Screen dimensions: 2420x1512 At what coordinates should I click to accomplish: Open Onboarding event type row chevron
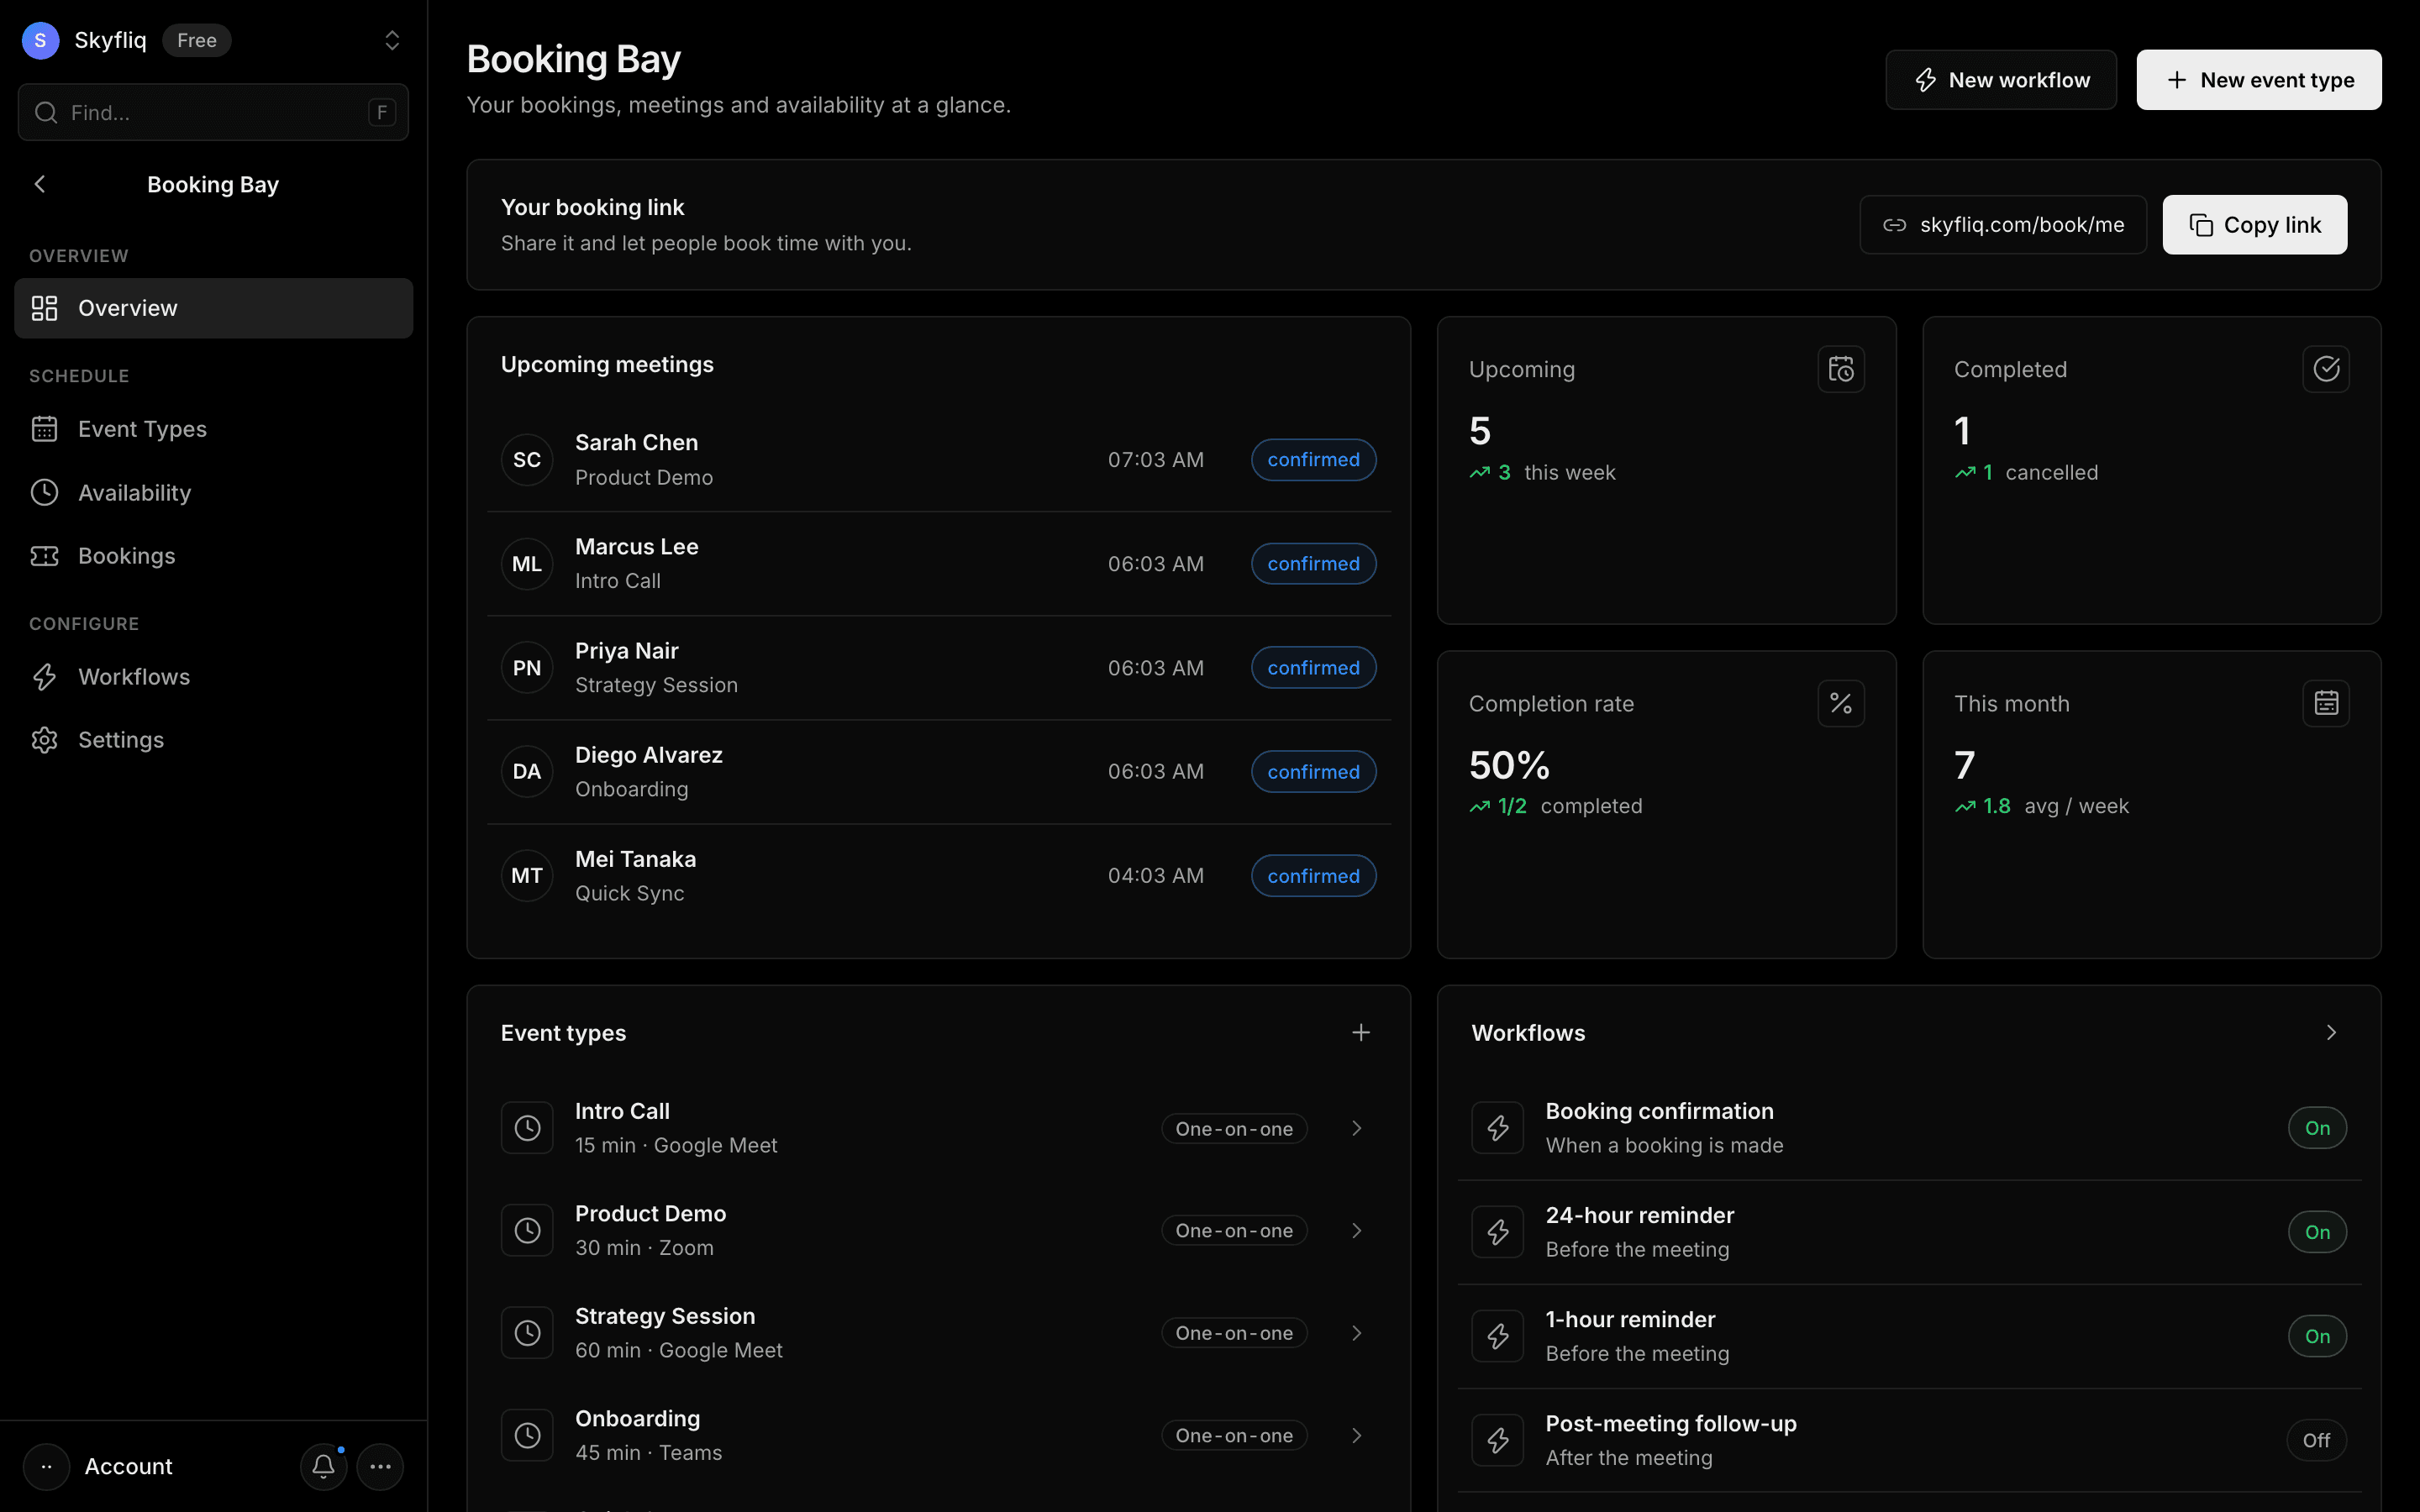pyautogui.click(x=1356, y=1435)
